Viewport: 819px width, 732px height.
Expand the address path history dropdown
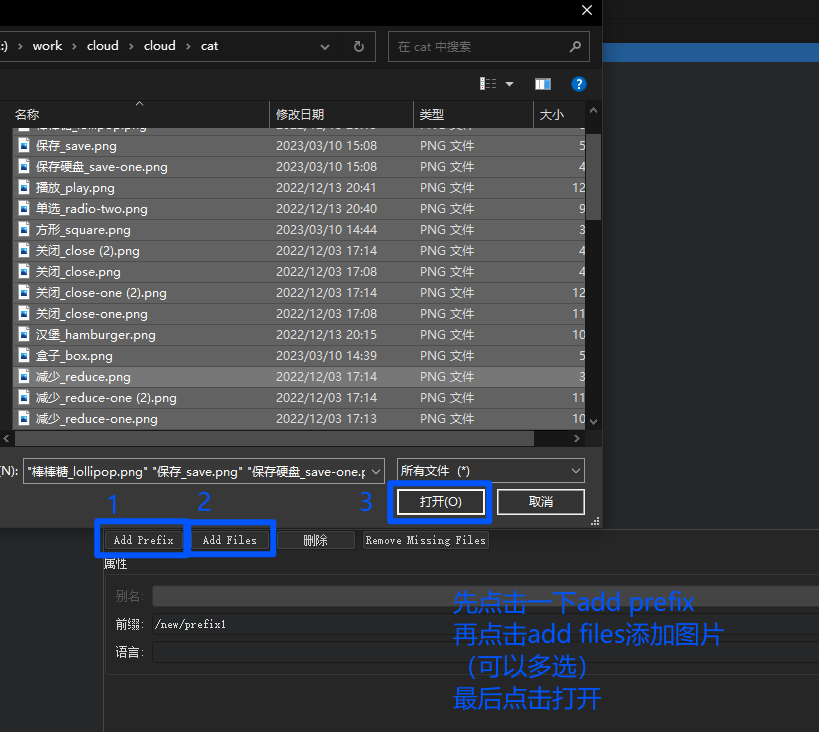click(325, 47)
